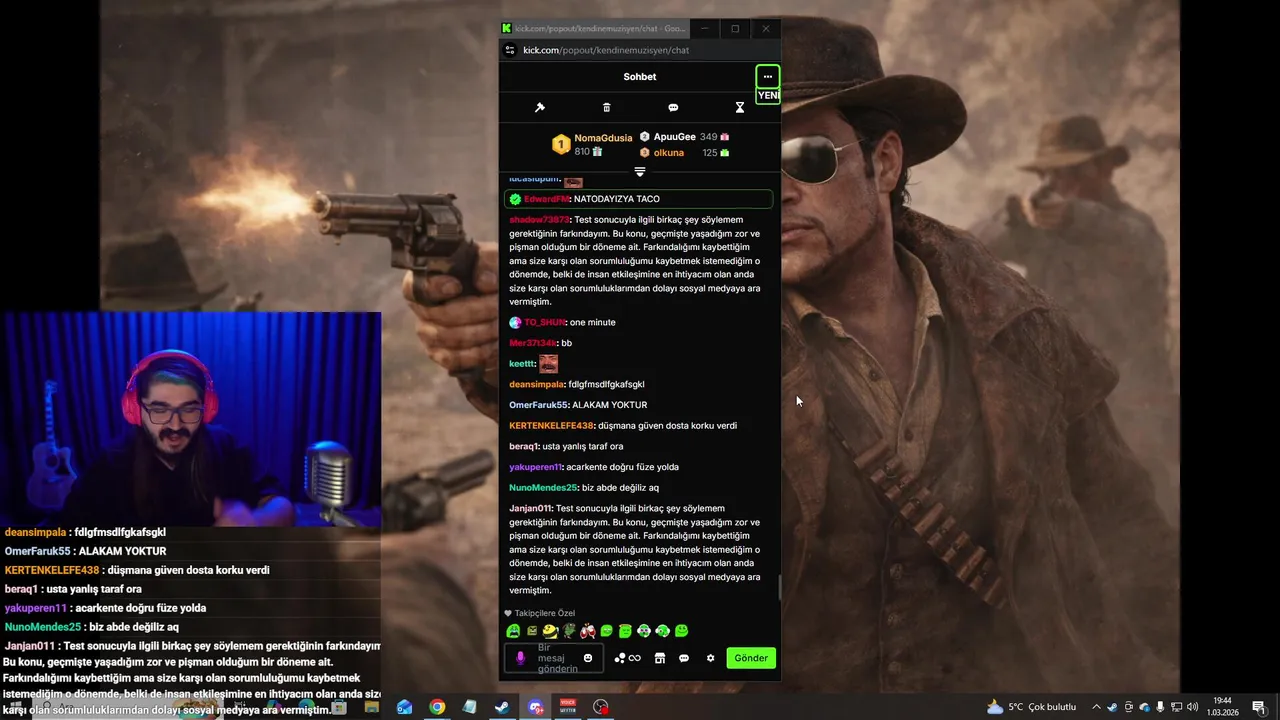1280x720 pixels.
Task: Click username beraq1 in popout chat
Action: (524, 447)
